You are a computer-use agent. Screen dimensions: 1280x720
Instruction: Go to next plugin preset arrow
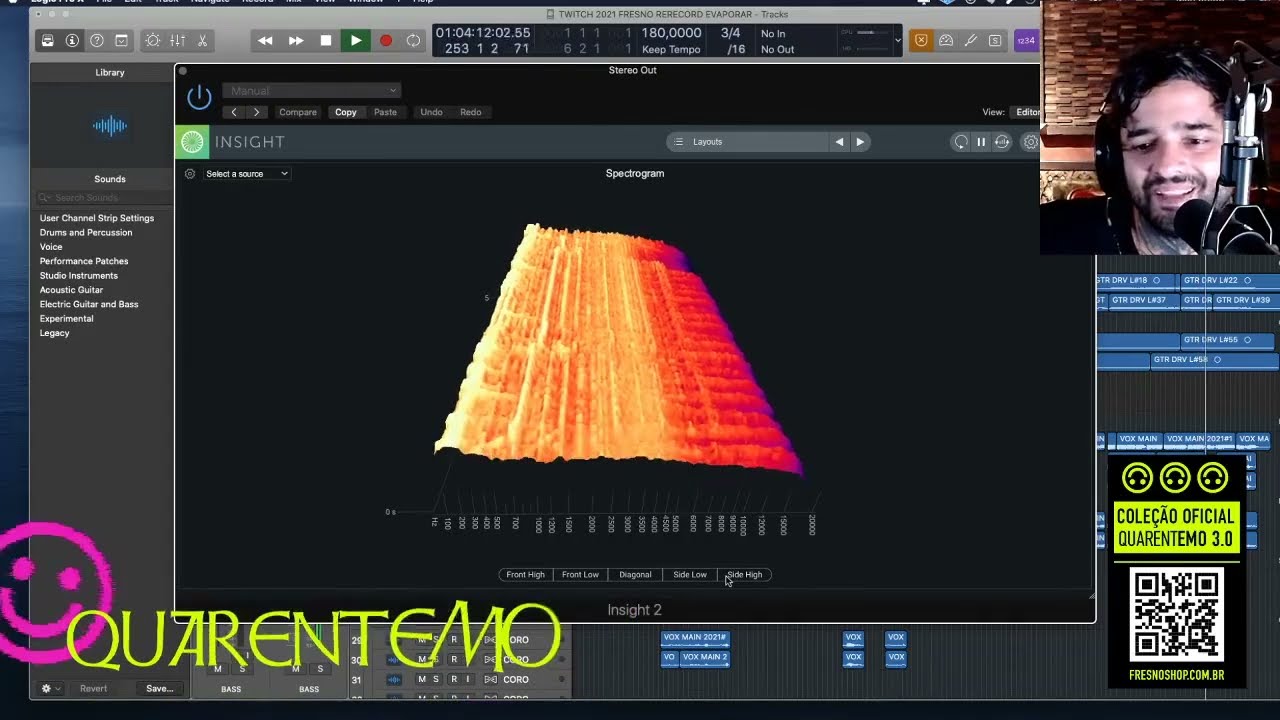[256, 112]
